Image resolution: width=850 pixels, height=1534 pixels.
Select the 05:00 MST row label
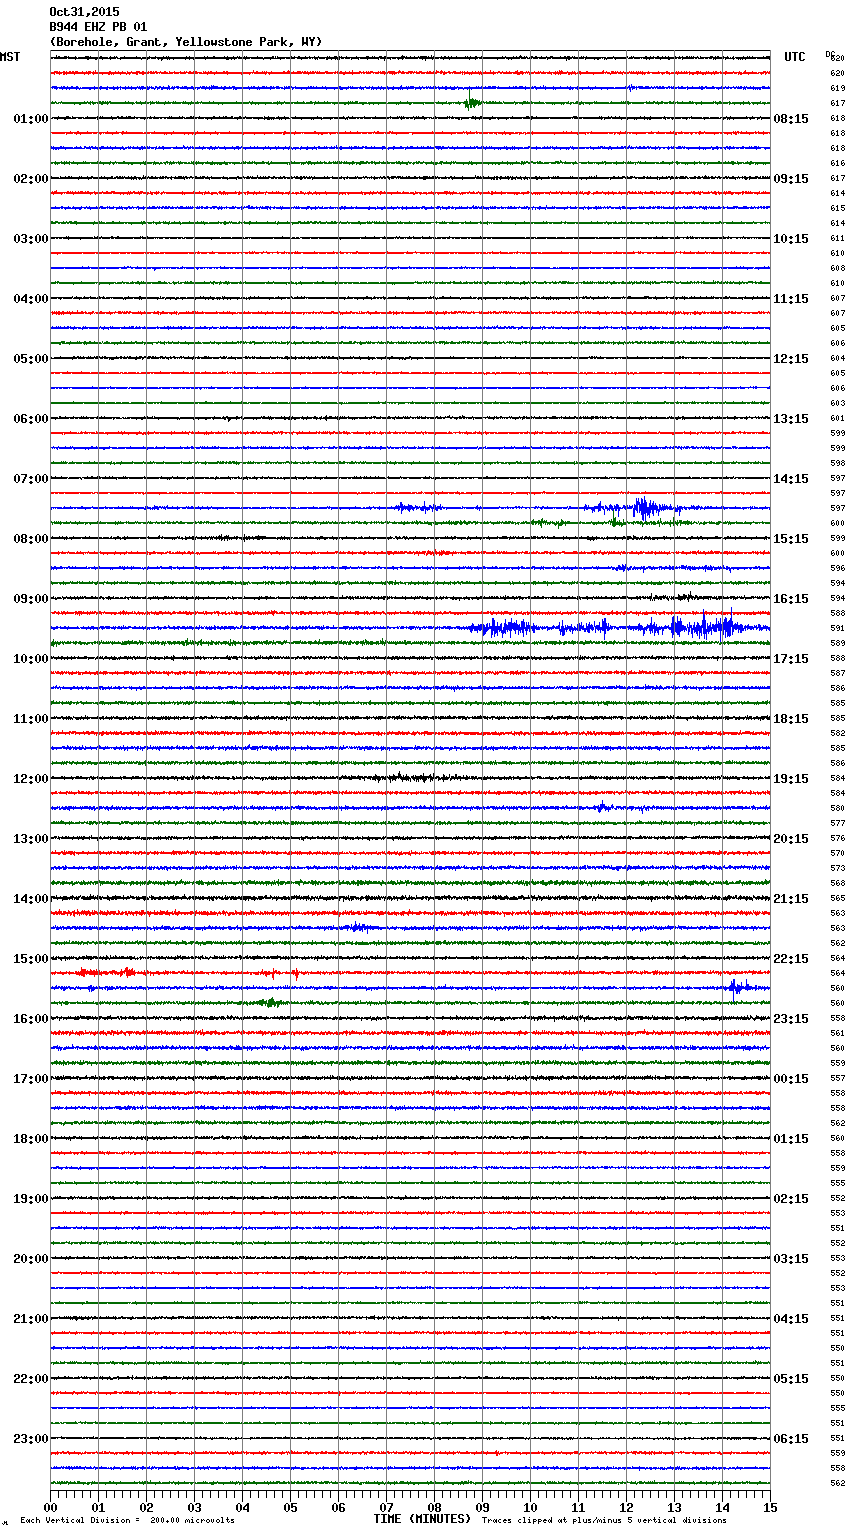[x=31, y=359]
